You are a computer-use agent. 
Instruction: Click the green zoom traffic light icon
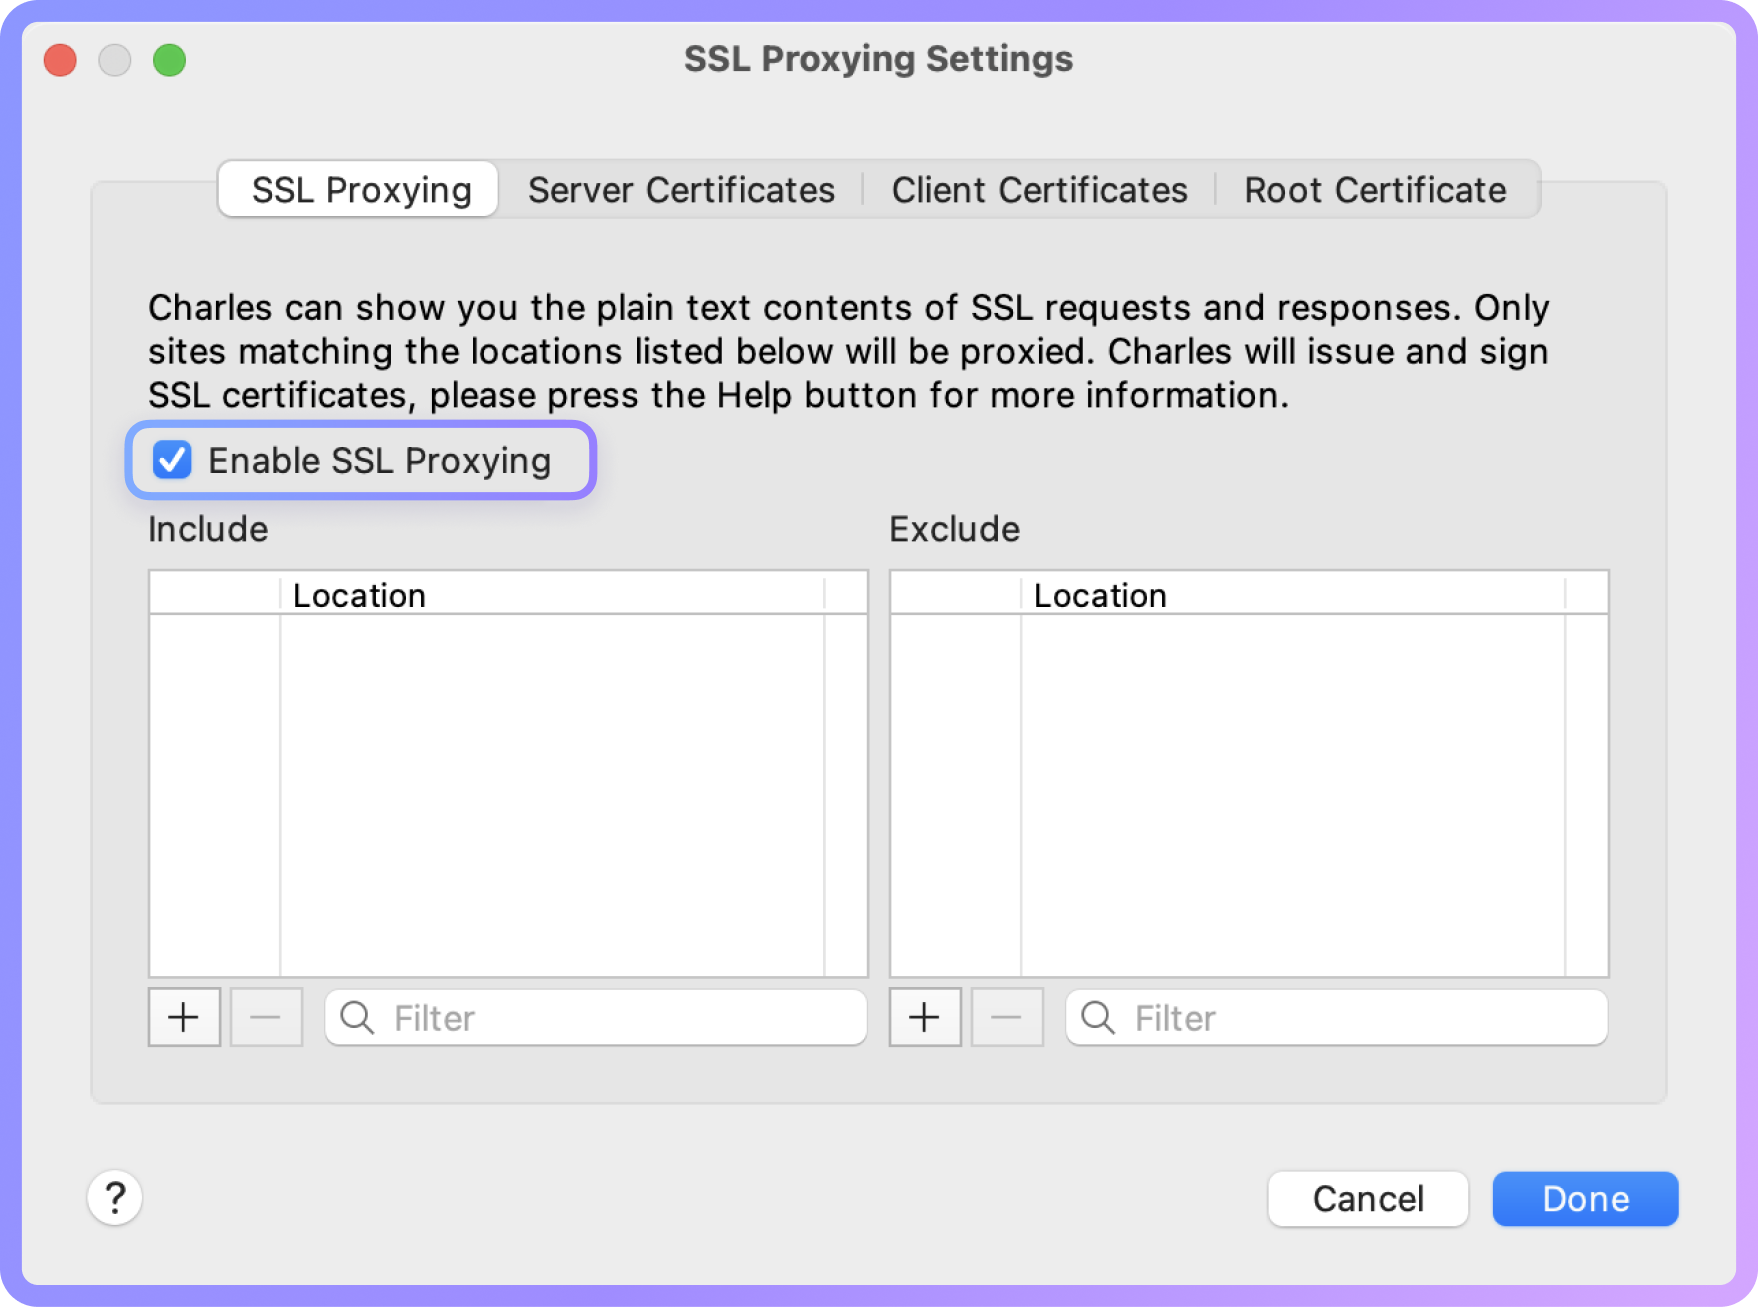[x=170, y=60]
